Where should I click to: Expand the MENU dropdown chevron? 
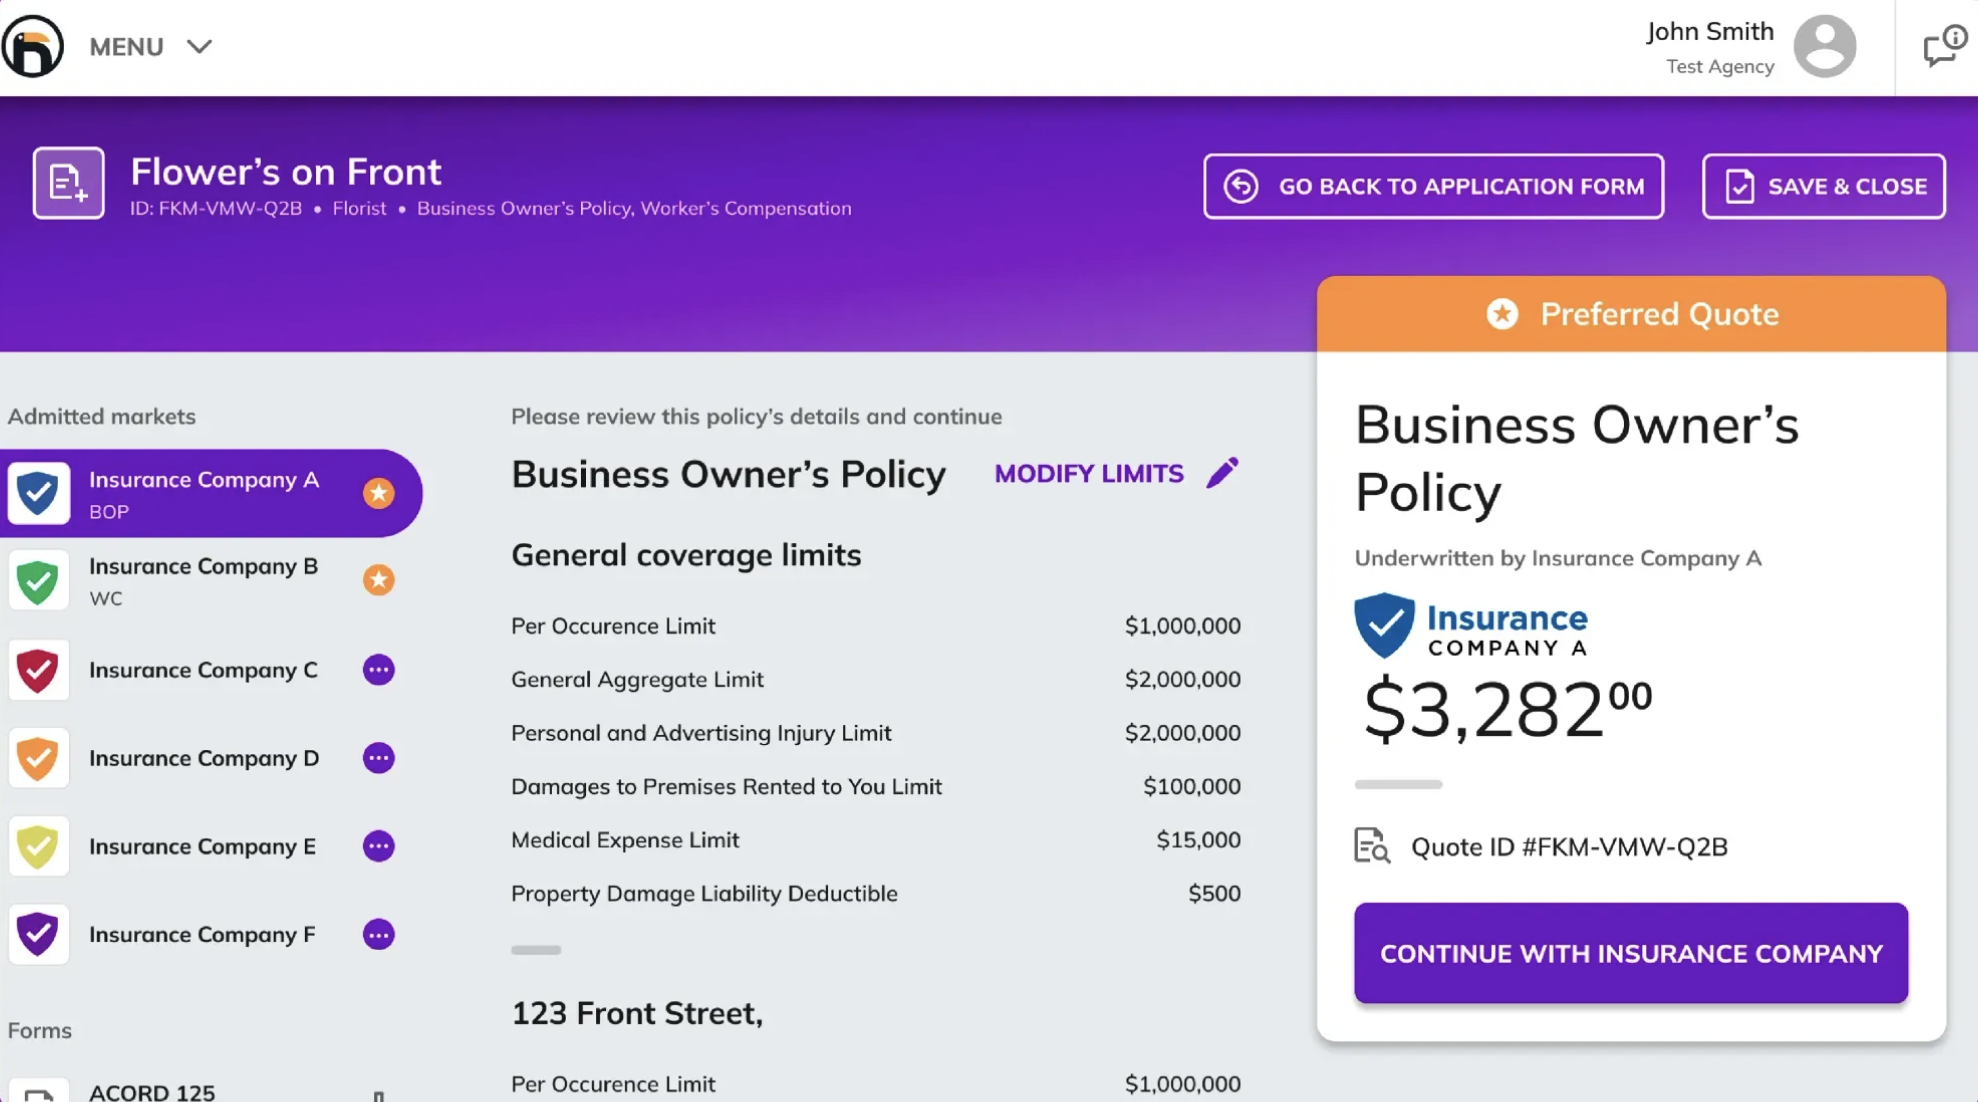click(x=199, y=47)
